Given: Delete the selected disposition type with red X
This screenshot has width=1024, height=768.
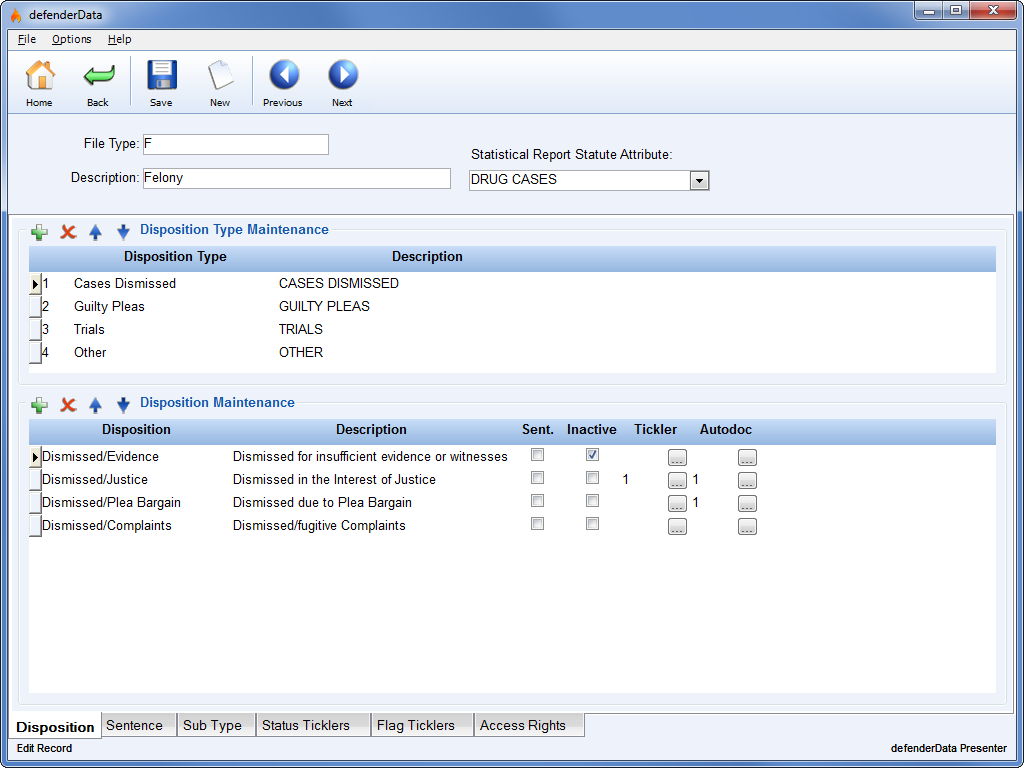Looking at the screenshot, I should tap(68, 231).
